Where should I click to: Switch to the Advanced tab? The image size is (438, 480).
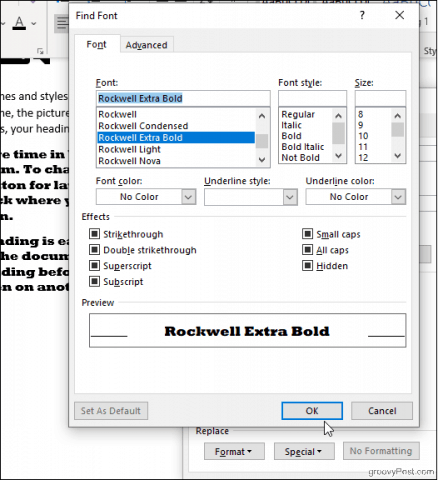(x=146, y=45)
